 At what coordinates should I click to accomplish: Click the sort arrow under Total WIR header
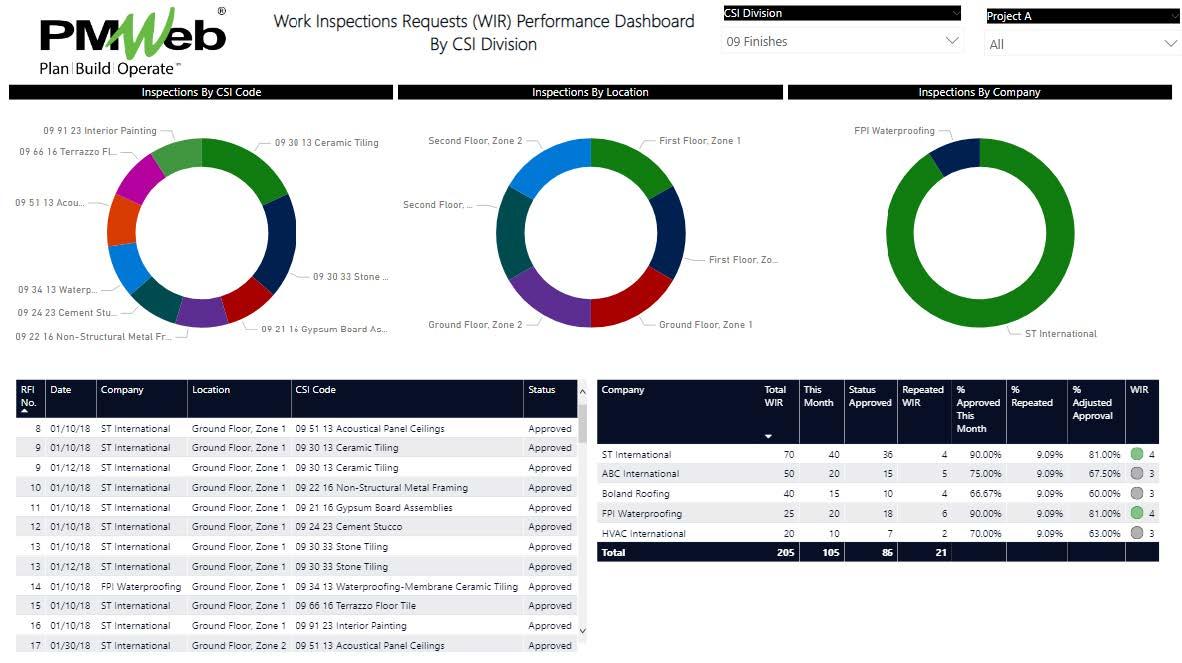coord(768,436)
